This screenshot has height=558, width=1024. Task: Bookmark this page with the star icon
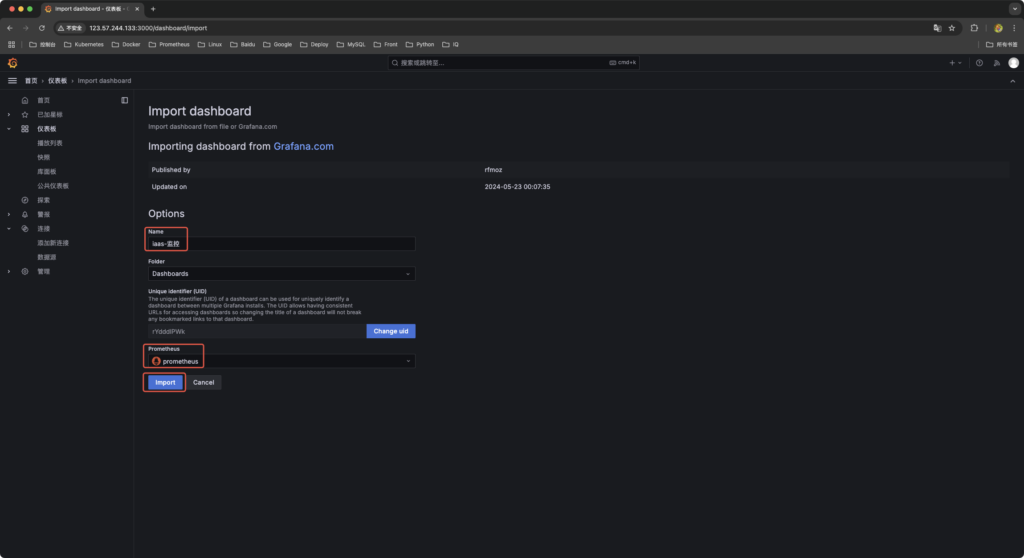[952, 28]
